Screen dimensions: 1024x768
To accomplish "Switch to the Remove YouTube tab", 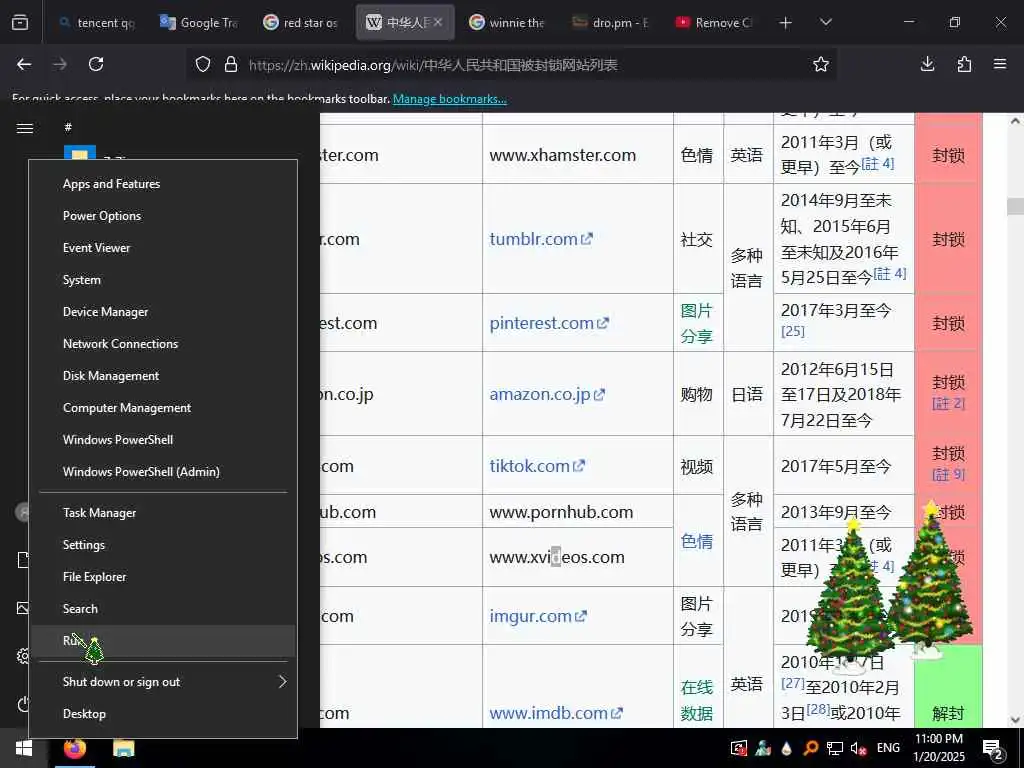I will (x=714, y=23).
